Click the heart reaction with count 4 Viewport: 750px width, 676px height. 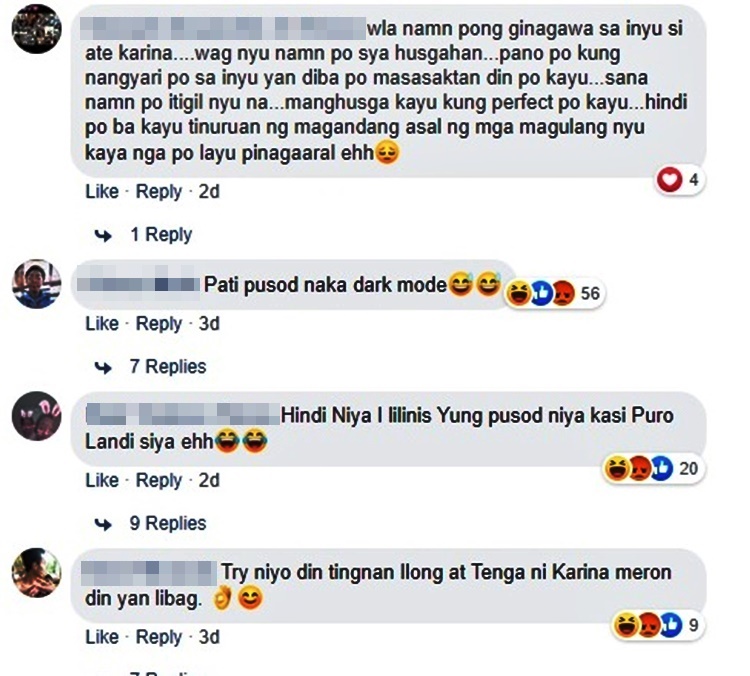(x=679, y=180)
